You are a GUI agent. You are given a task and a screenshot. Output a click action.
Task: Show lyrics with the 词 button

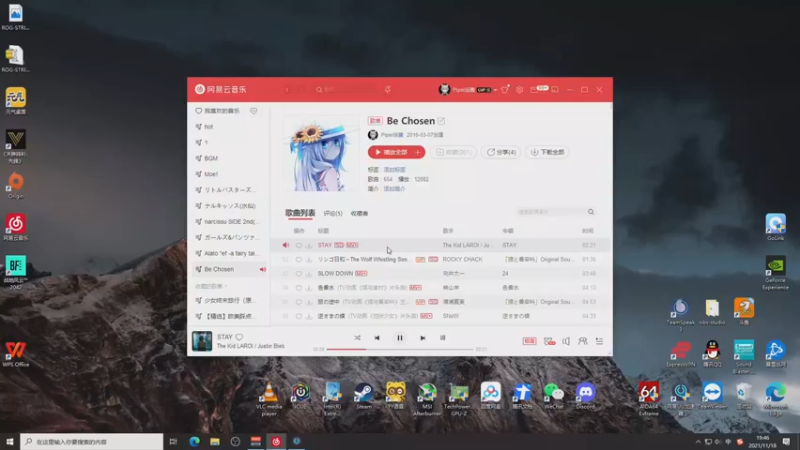(442, 338)
